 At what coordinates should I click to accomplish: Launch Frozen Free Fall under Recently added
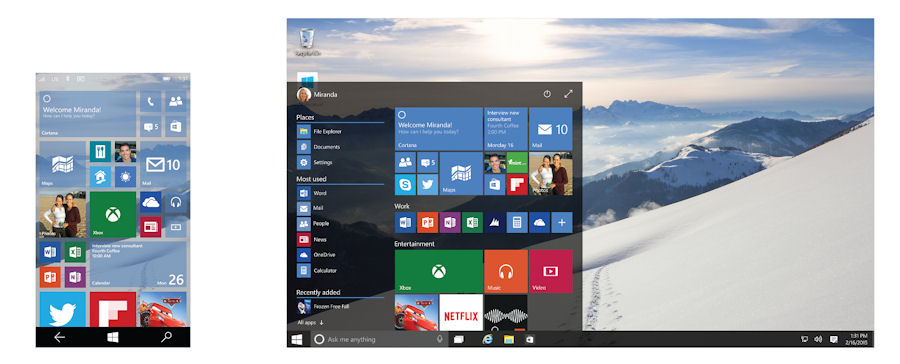(340, 307)
